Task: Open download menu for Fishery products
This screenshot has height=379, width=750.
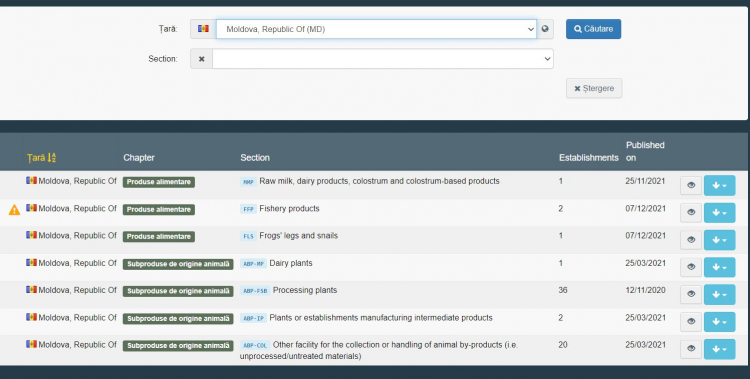Action: pos(719,212)
